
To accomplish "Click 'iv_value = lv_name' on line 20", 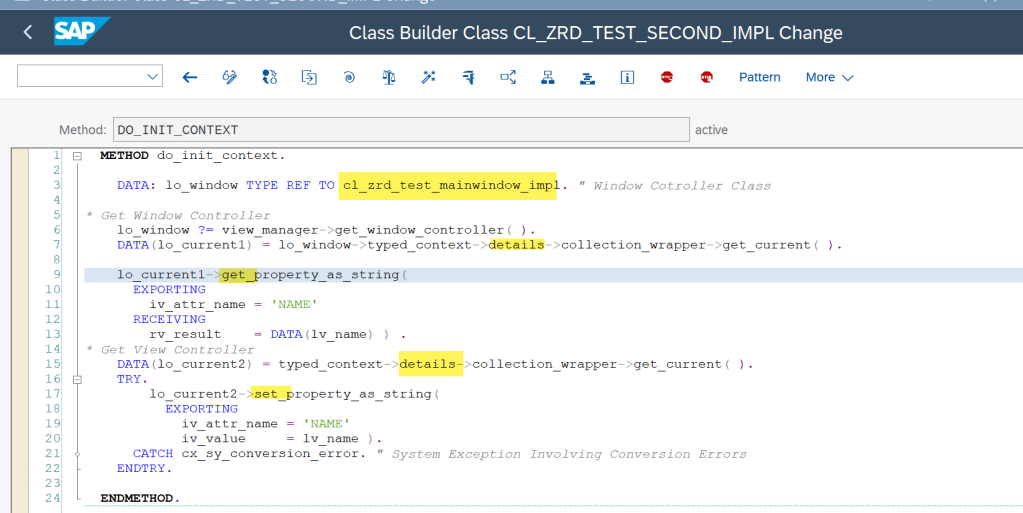I will click(x=270, y=439).
